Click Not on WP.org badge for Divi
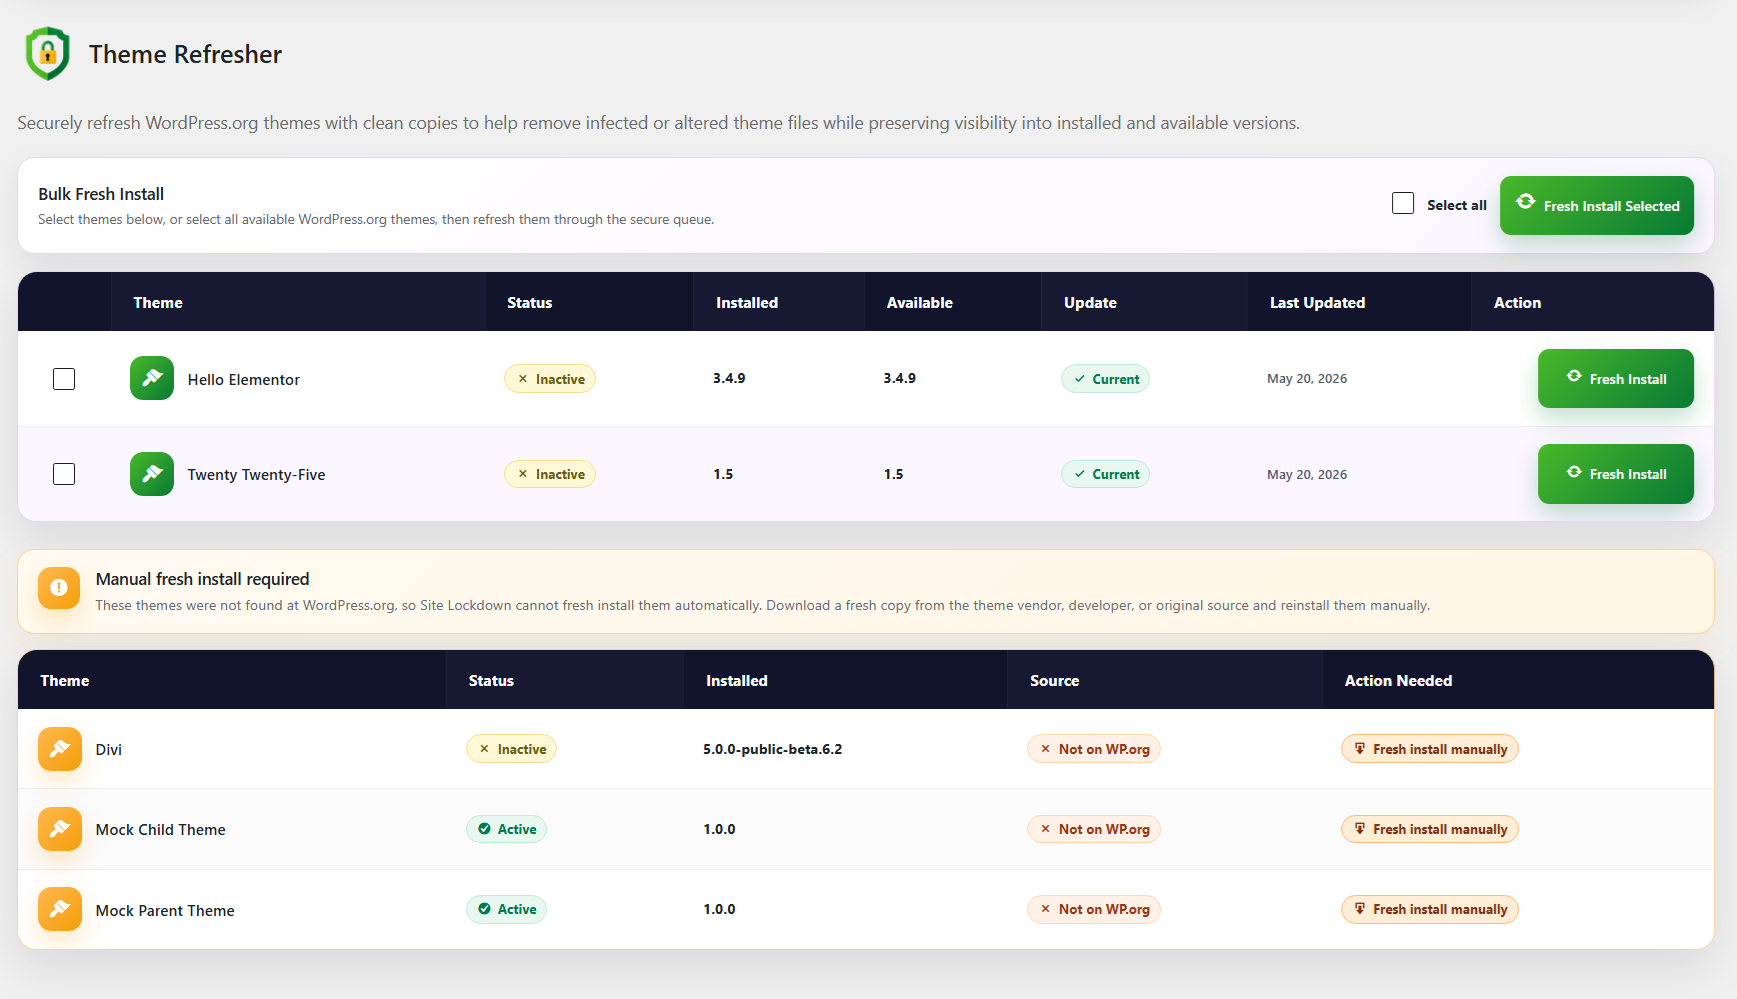The image size is (1737, 999). tap(1094, 749)
